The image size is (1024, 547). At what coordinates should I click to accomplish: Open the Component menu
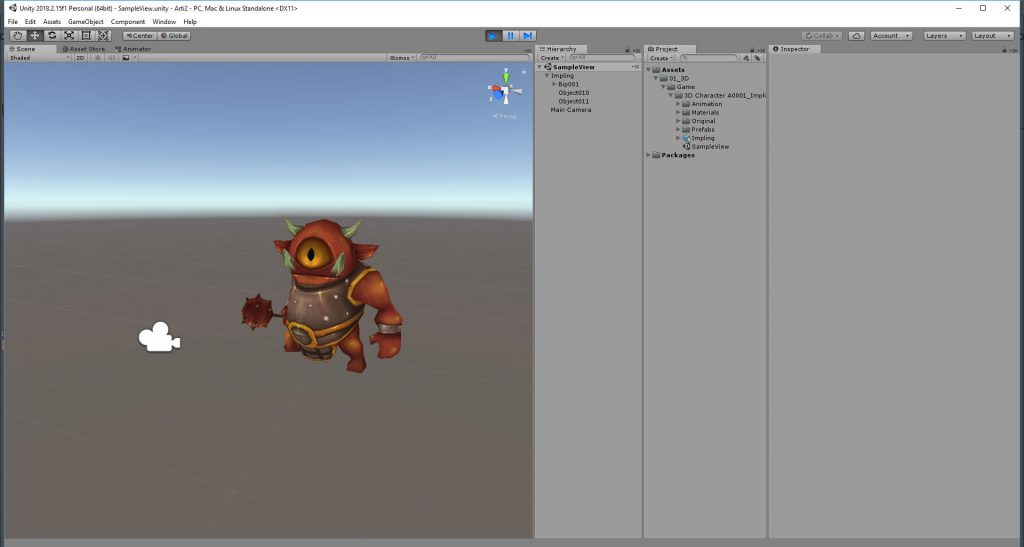click(127, 22)
